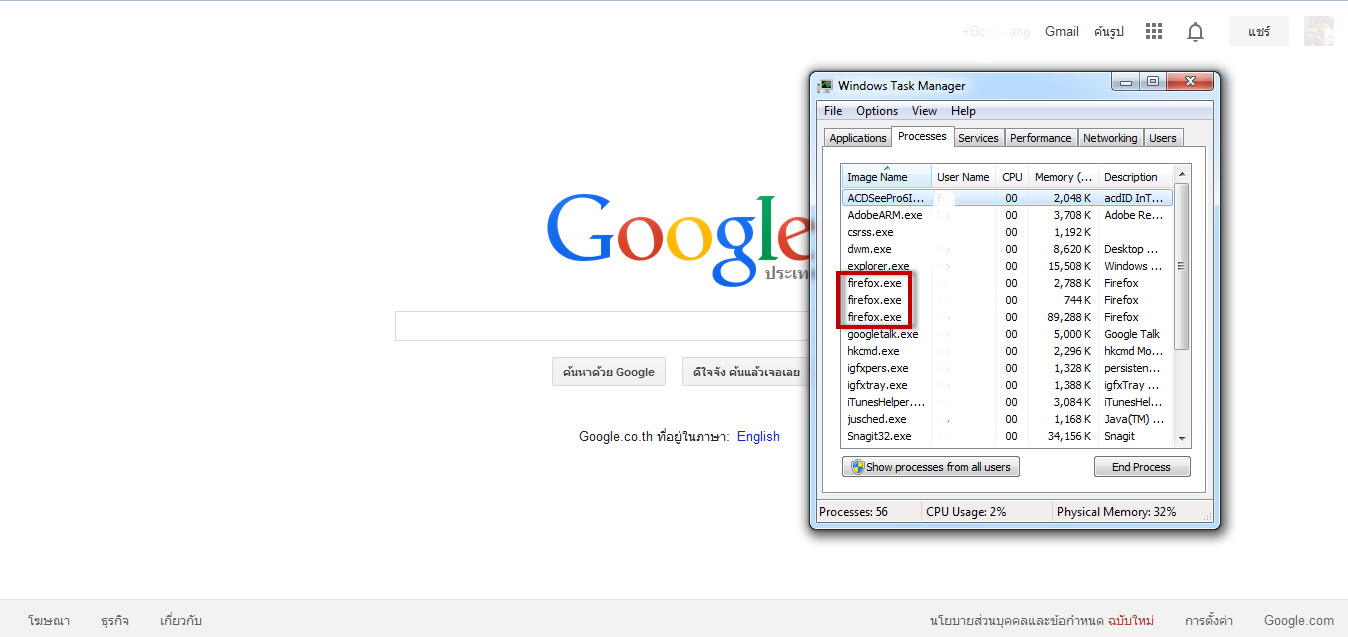The width and height of the screenshot is (1348, 637).
Task: Select the igfxpers.exe process row
Action: [x=1007, y=368]
